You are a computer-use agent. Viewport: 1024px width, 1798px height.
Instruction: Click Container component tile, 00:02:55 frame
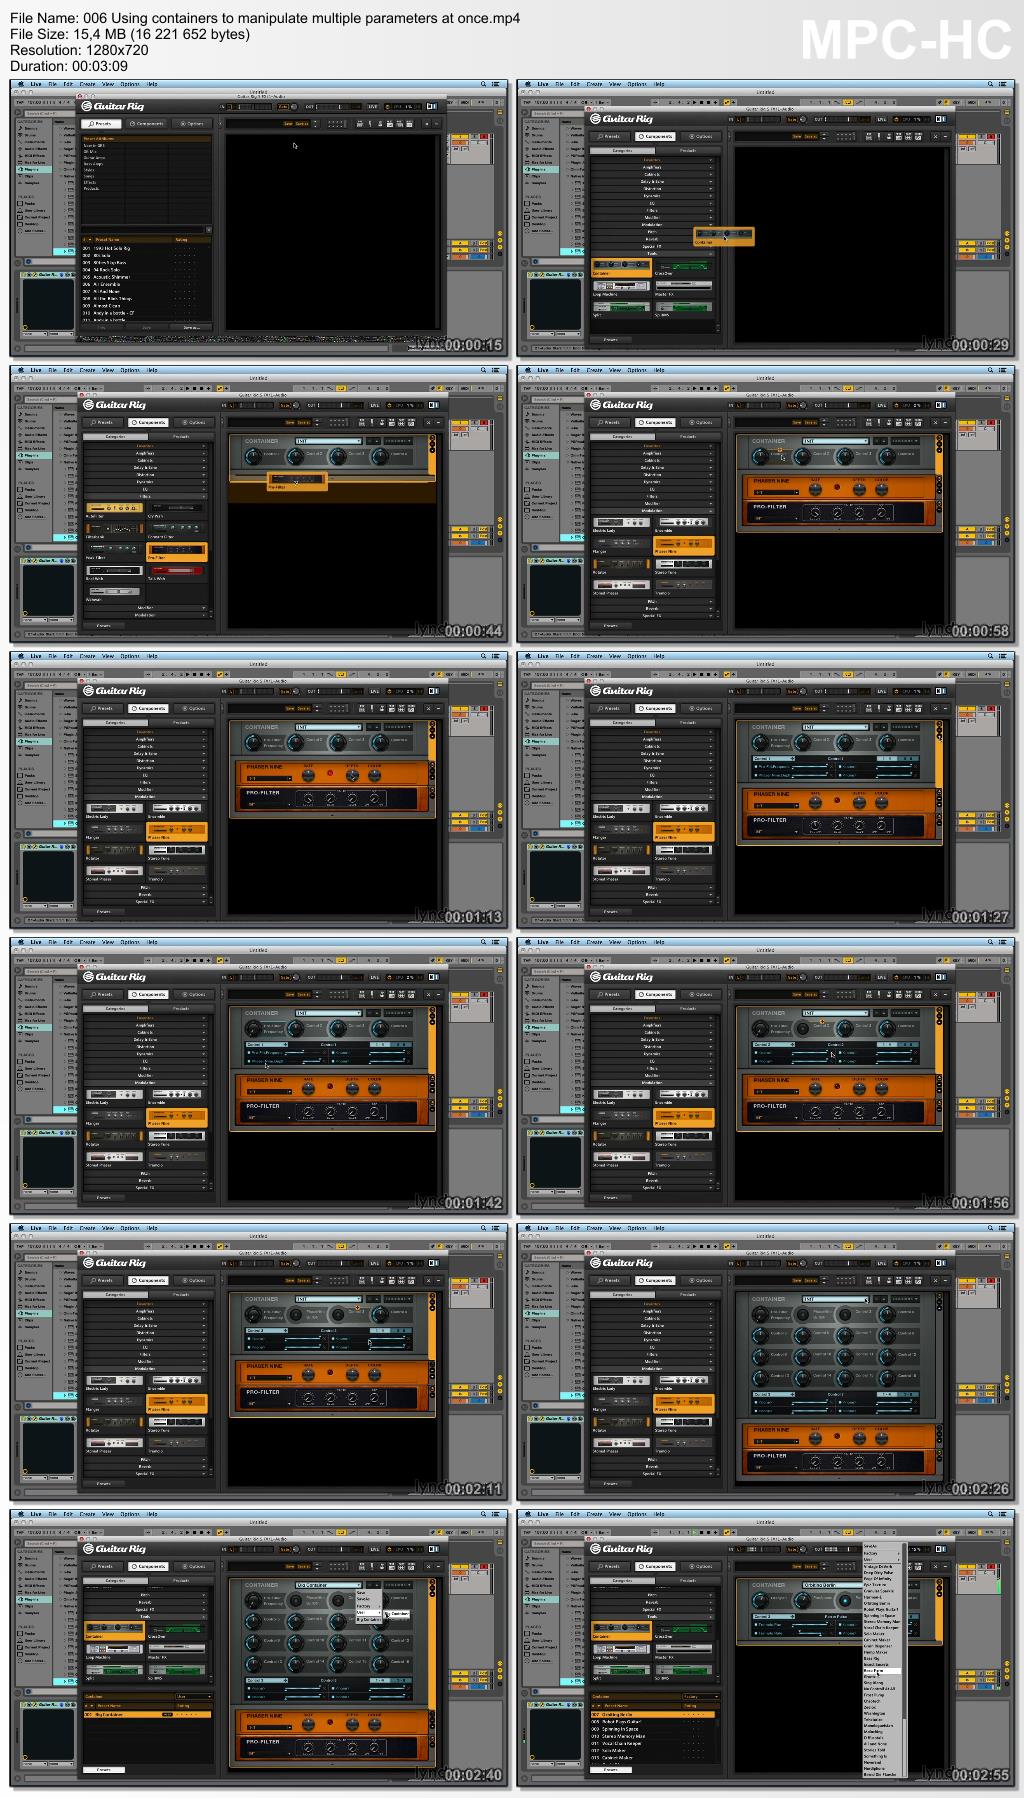(621, 1630)
